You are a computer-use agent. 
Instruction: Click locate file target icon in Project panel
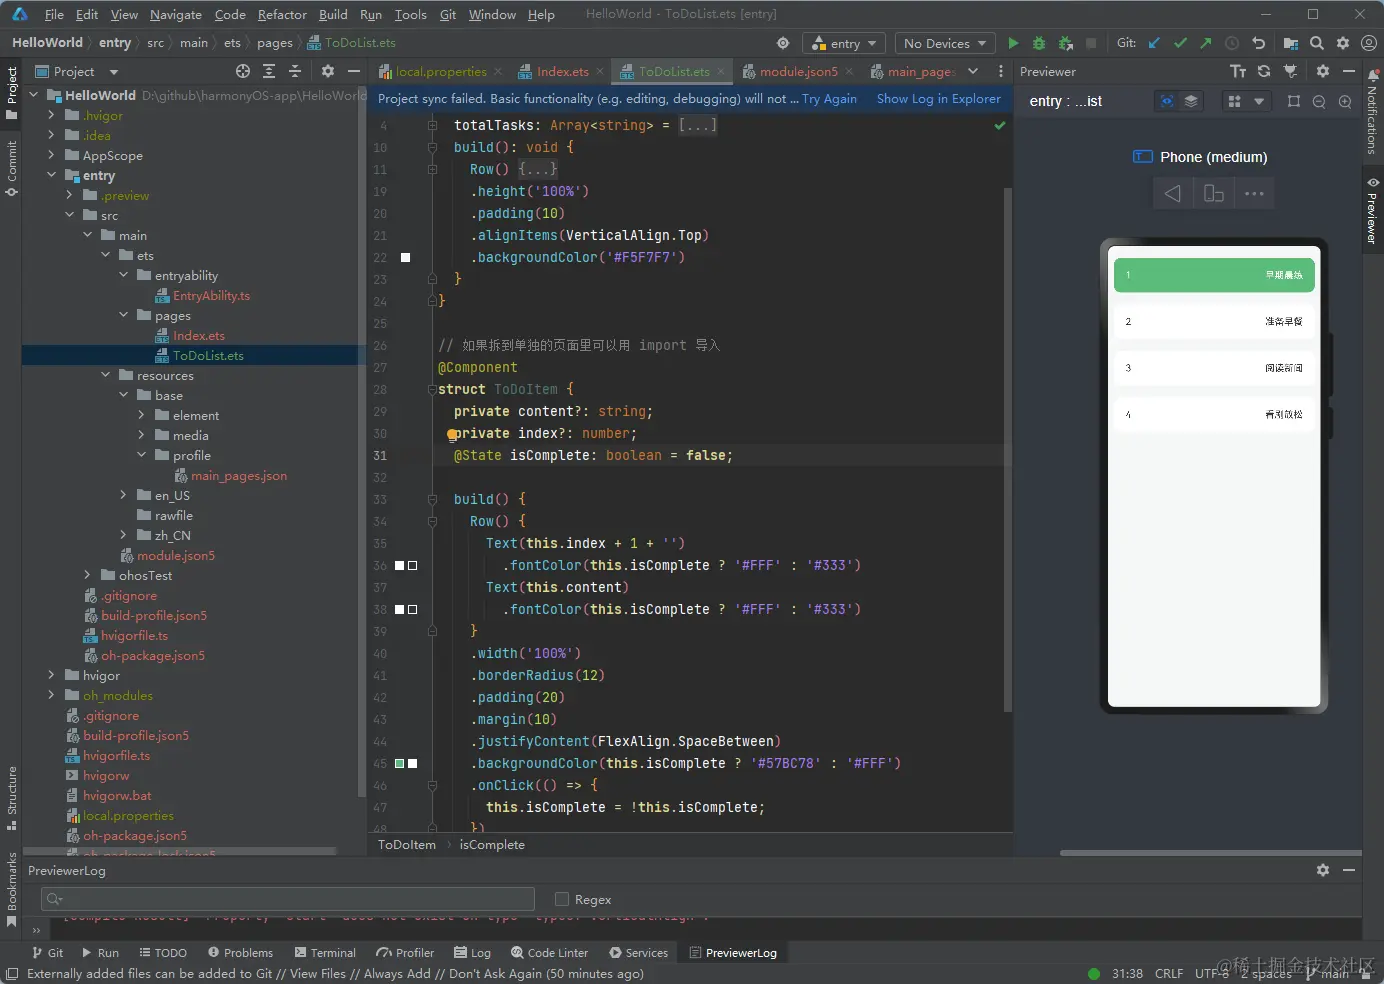(x=243, y=71)
